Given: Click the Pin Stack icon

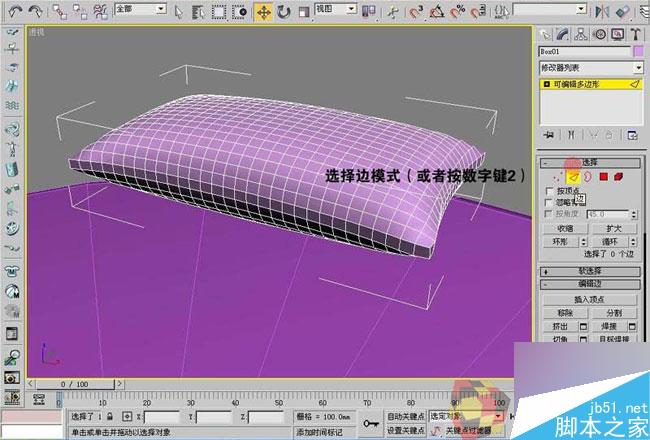Looking at the screenshot, I should (549, 135).
